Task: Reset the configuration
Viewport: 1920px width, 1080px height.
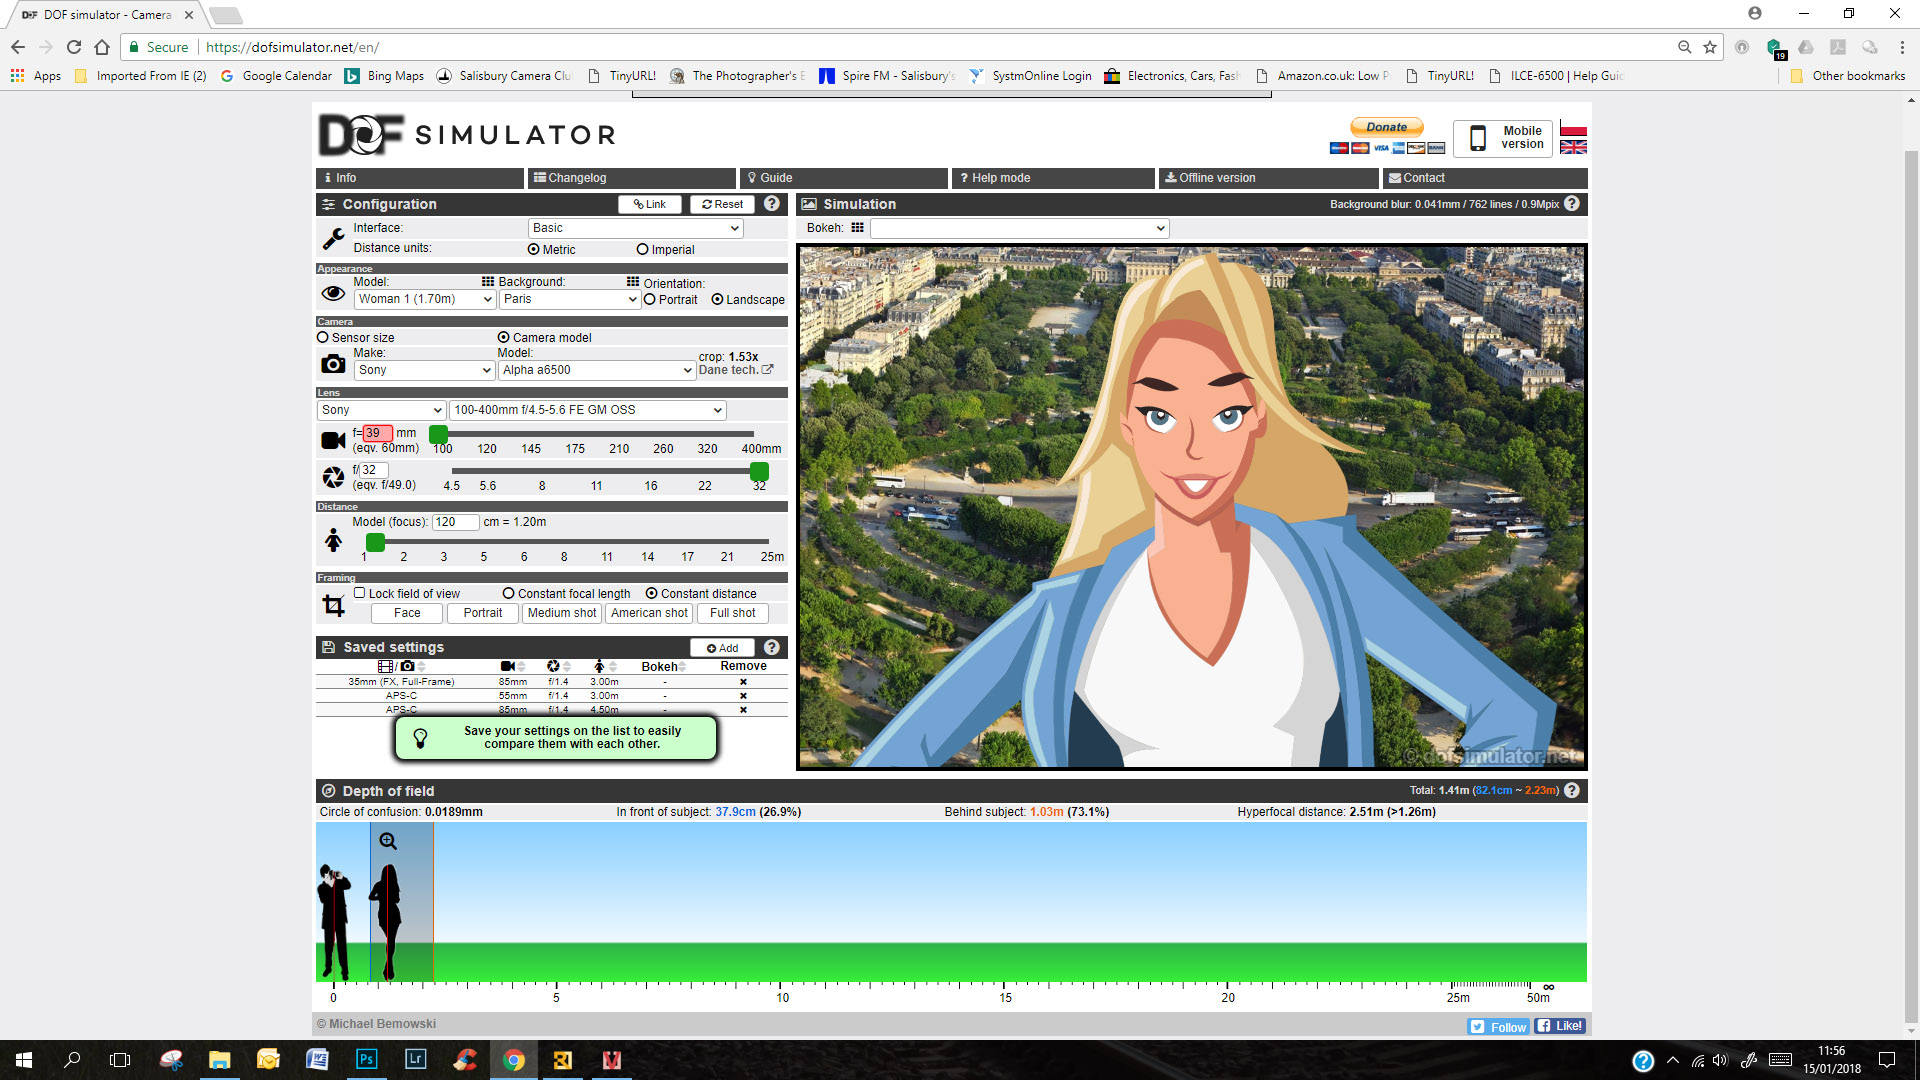Action: pos(722,204)
